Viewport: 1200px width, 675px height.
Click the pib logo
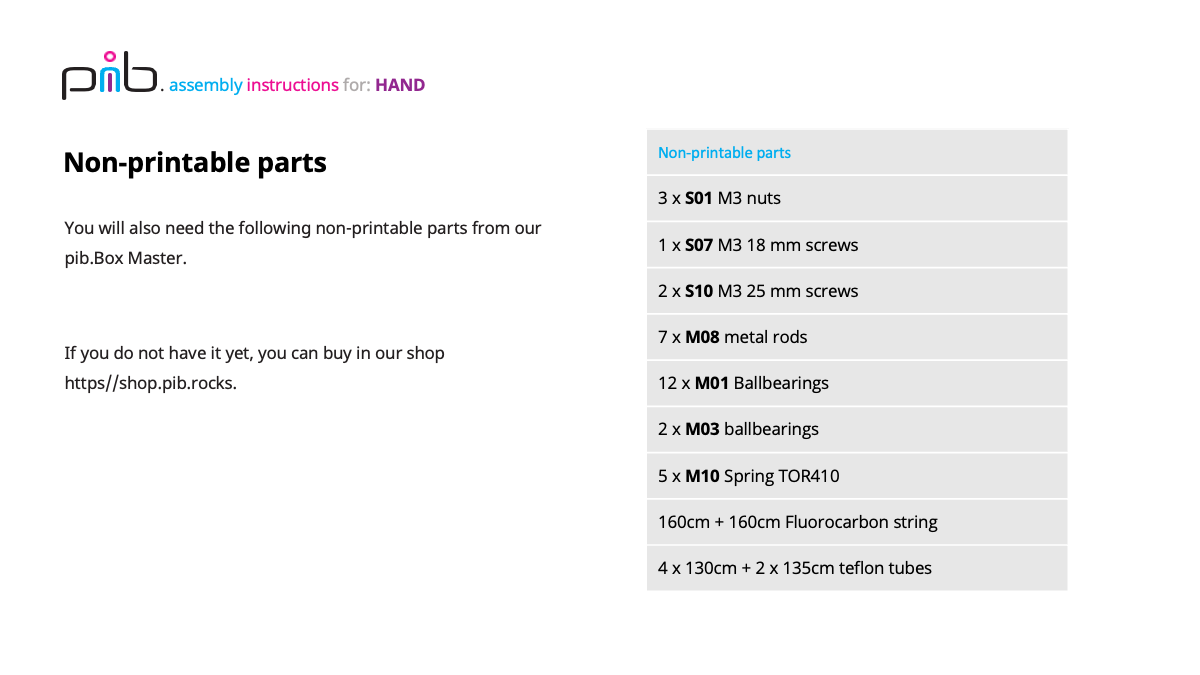(x=110, y=78)
